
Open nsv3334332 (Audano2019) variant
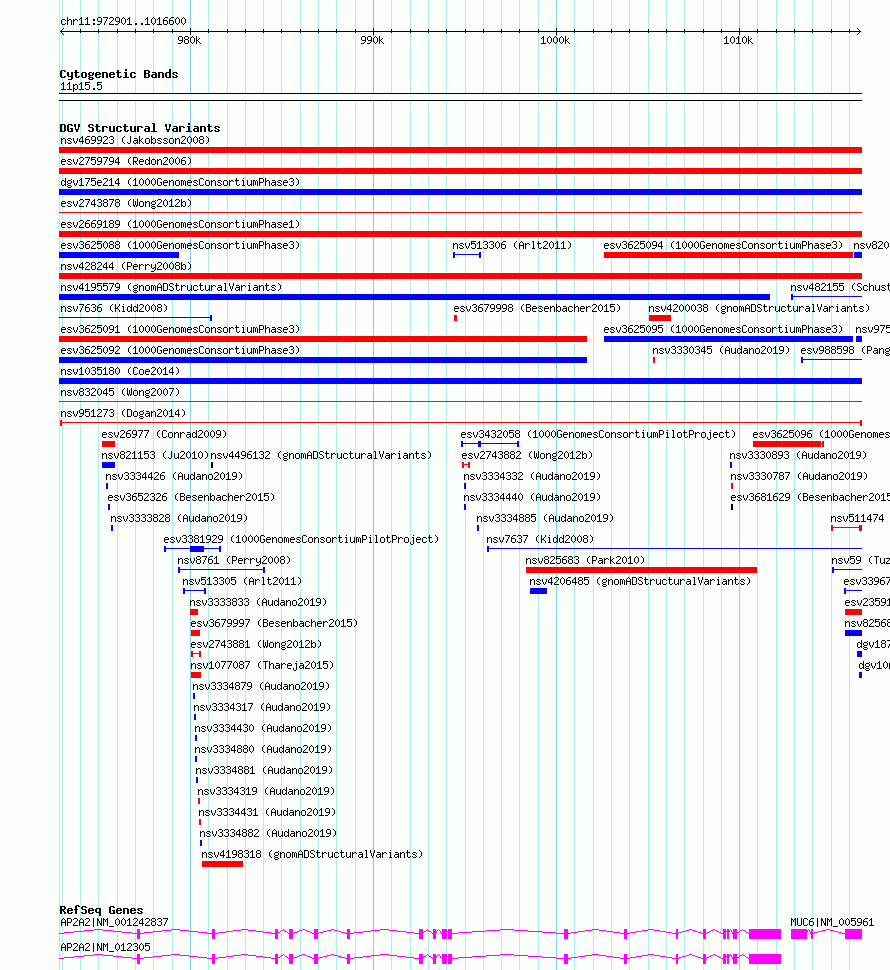pyautogui.click(x=532, y=477)
